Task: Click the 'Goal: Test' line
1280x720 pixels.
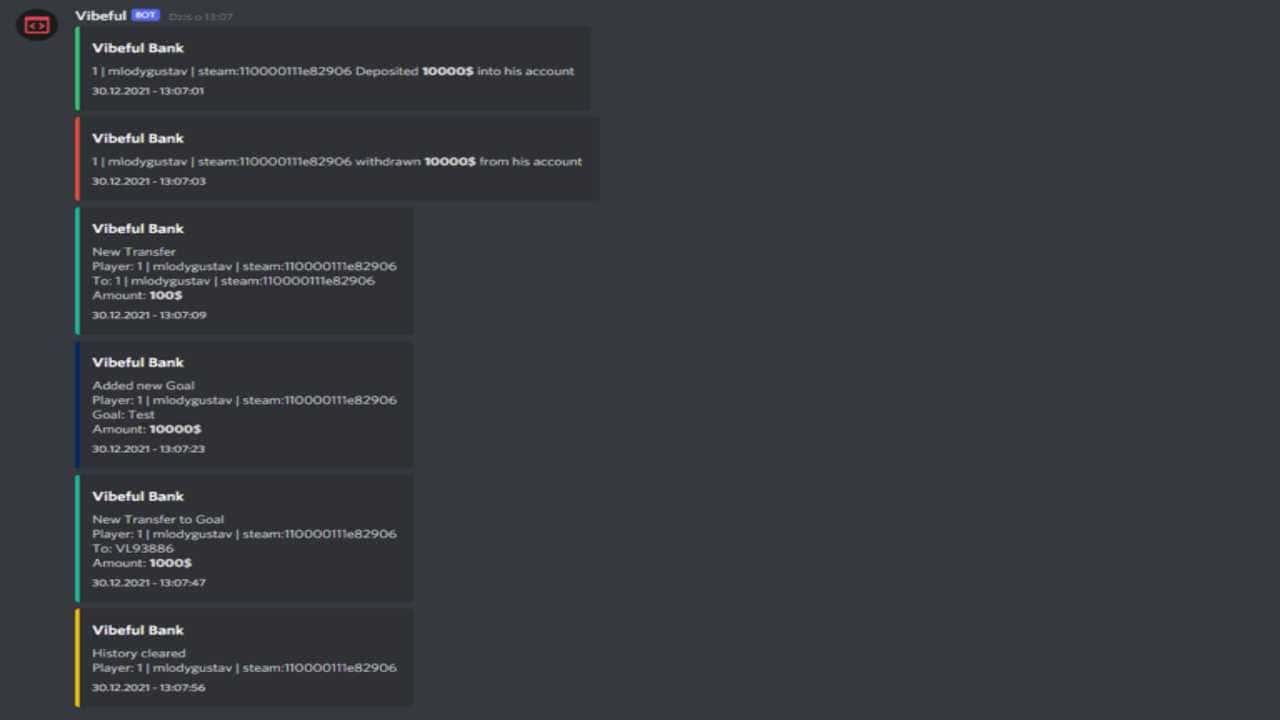Action: (x=124, y=414)
